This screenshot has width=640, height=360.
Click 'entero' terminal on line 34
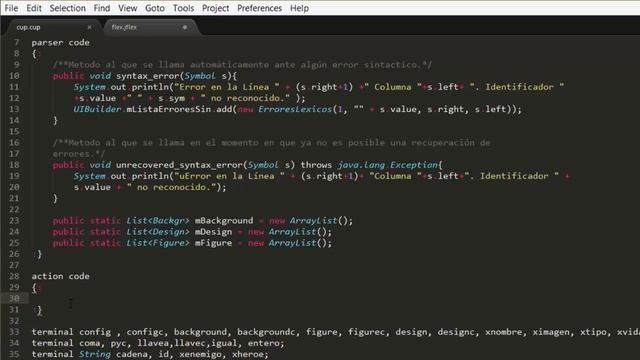tap(263, 343)
